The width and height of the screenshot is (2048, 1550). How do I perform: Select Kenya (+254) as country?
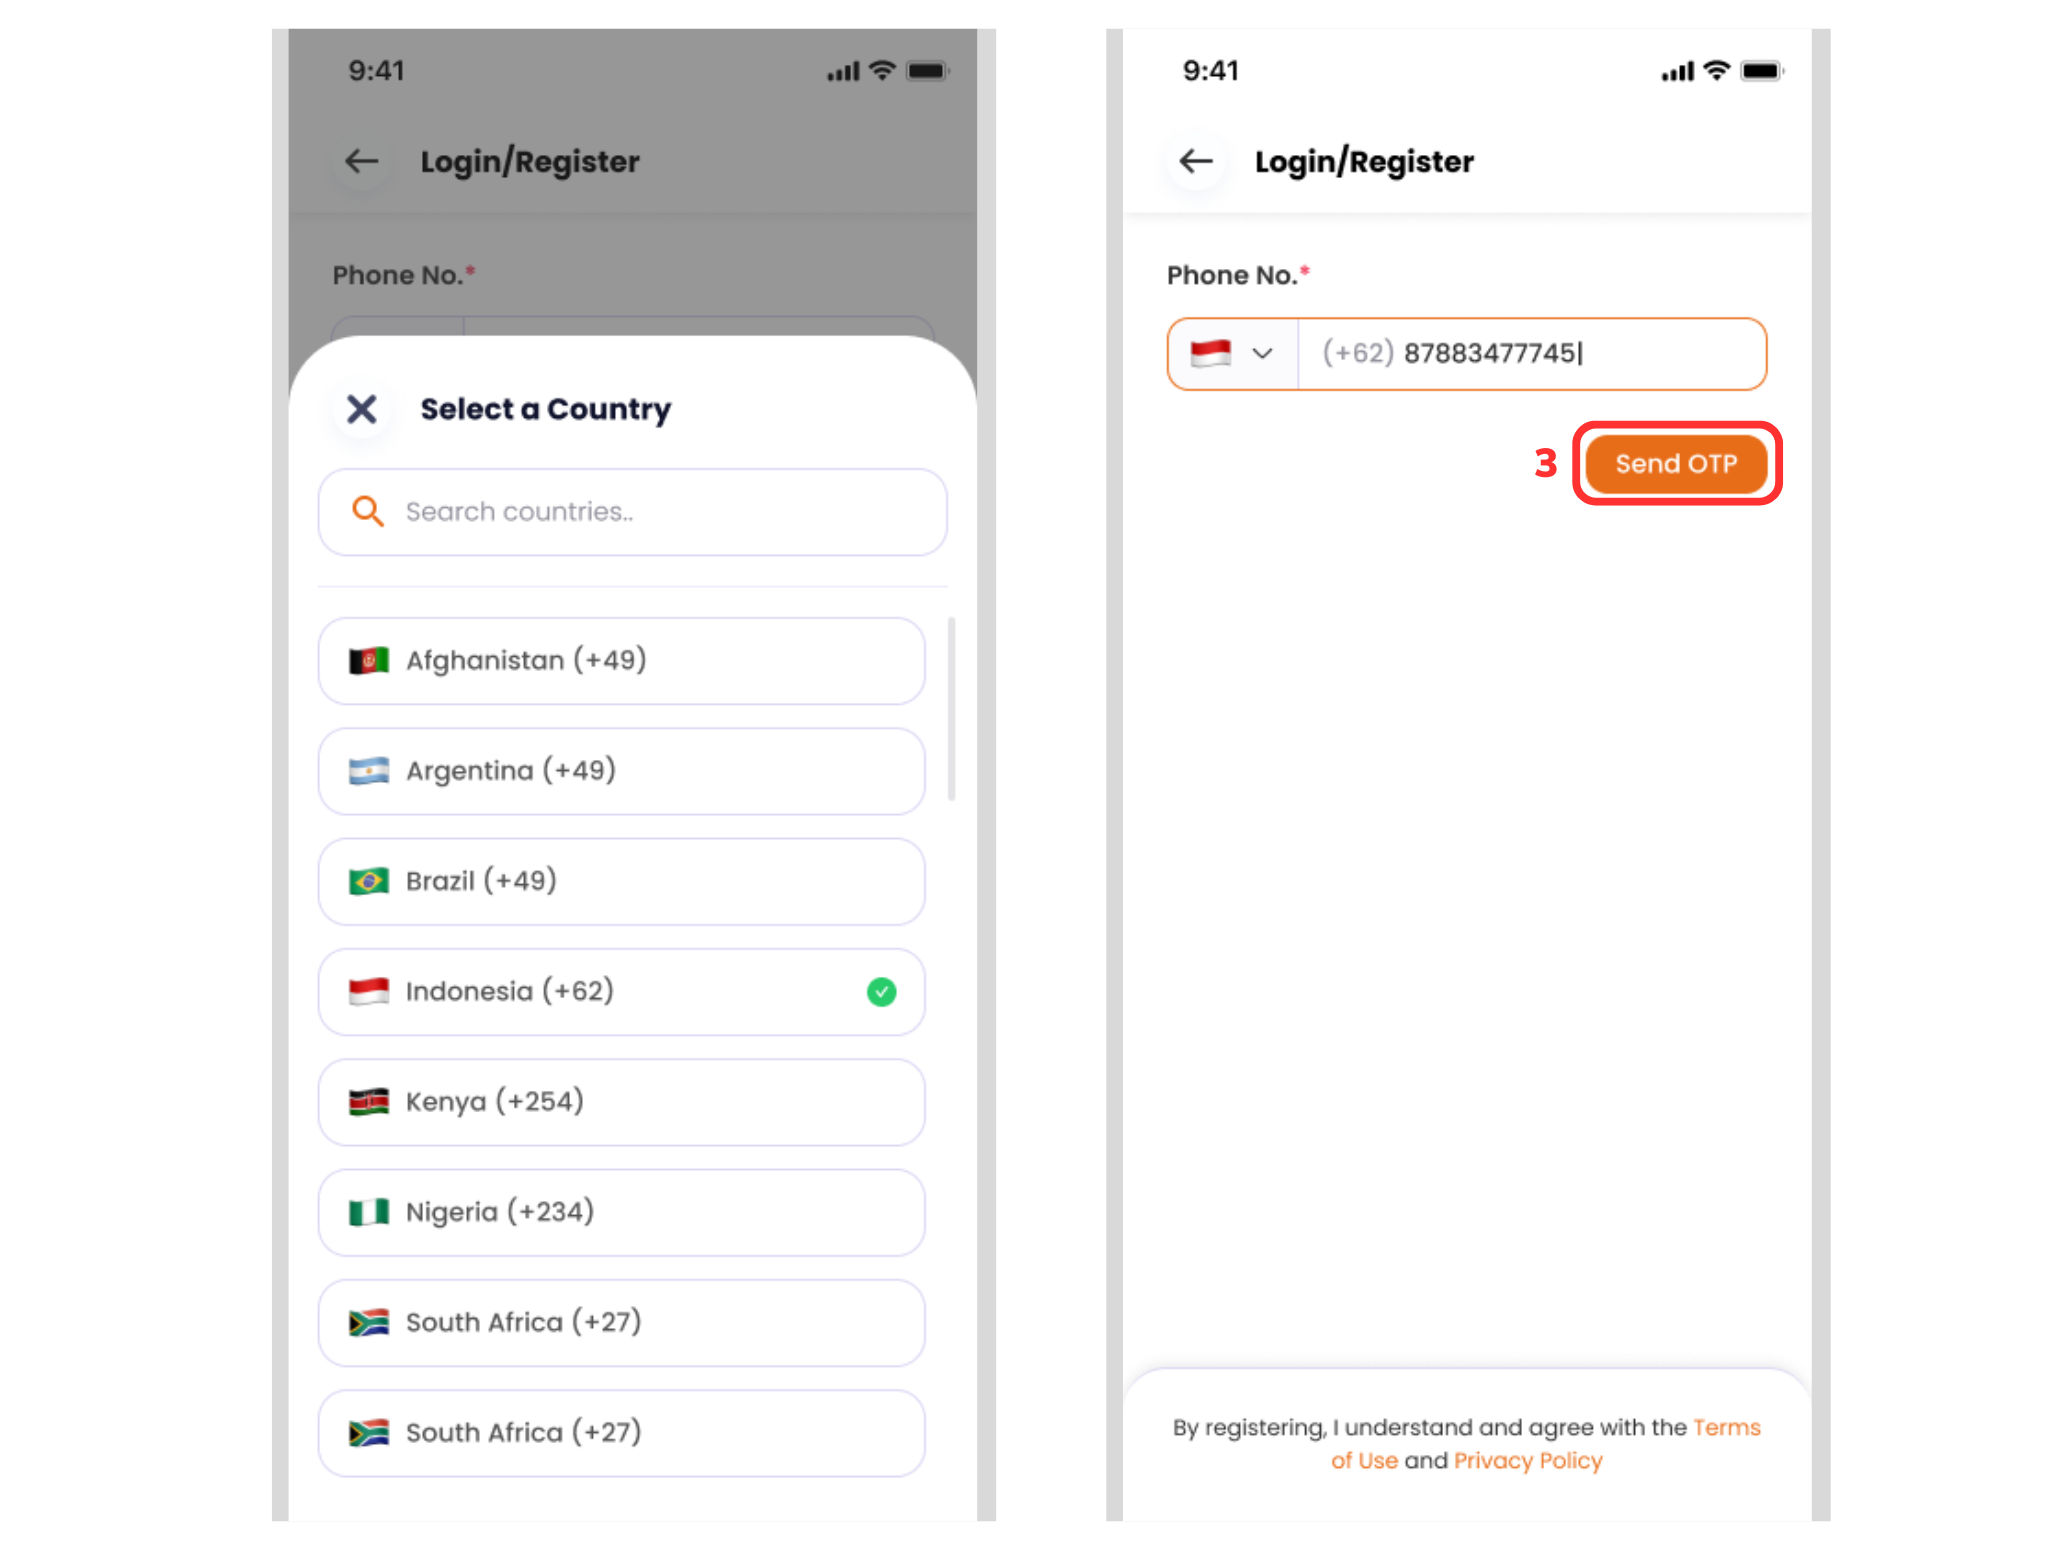pos(621,1102)
